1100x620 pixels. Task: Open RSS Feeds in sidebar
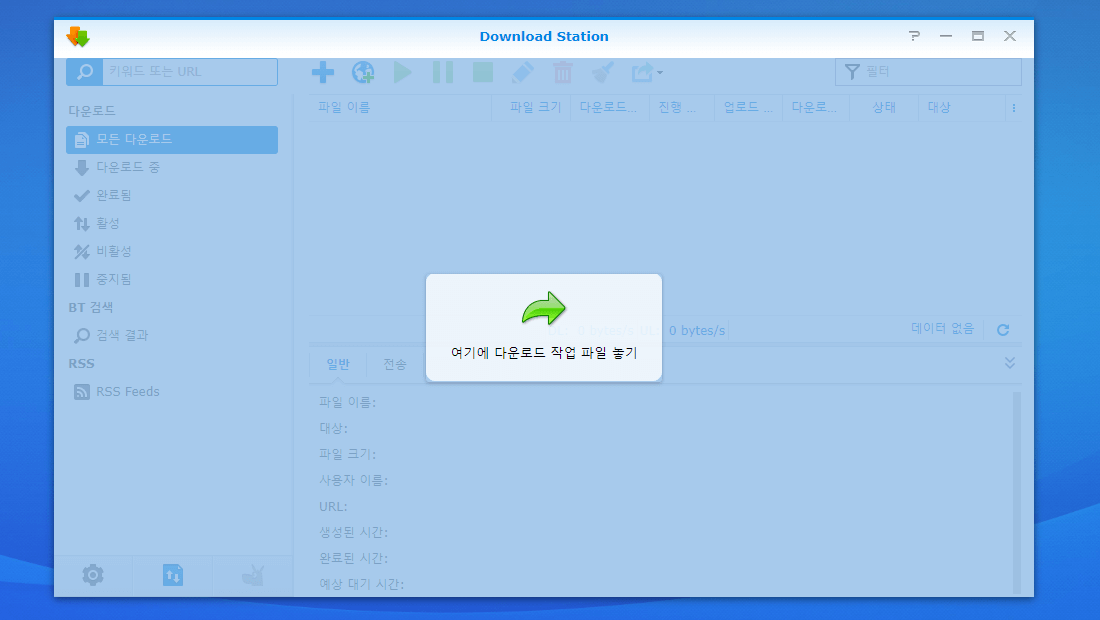coord(172,392)
